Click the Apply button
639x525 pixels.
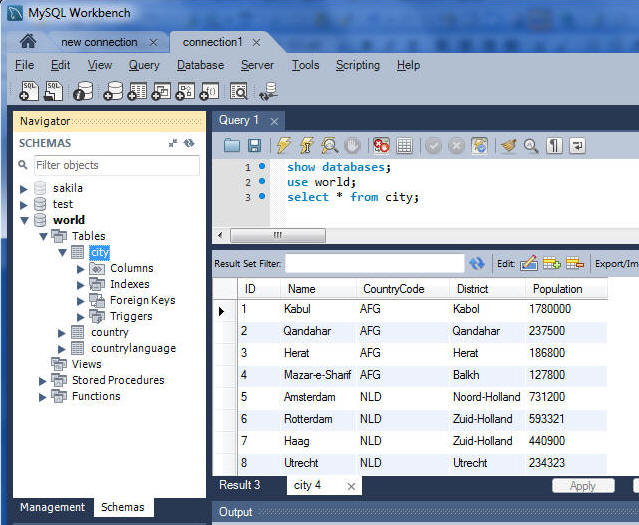click(x=583, y=485)
